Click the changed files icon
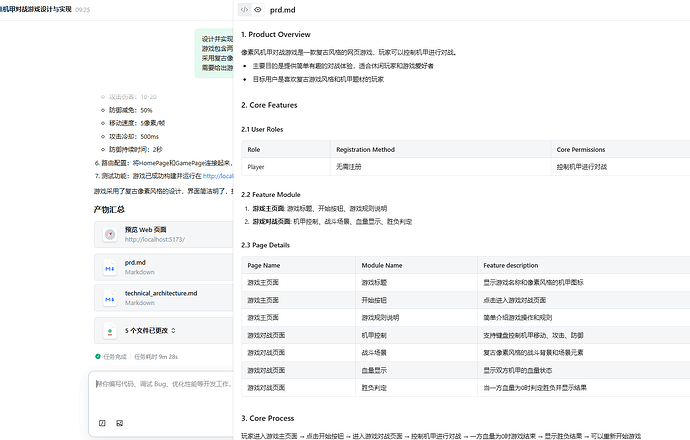Screen dimensions: 690x440 [109, 330]
